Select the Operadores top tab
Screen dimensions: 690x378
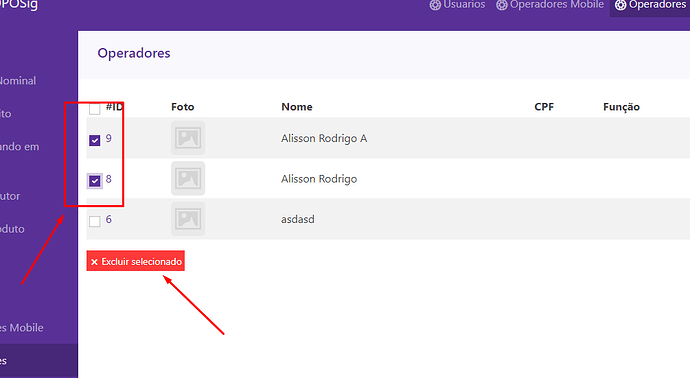tap(650, 6)
